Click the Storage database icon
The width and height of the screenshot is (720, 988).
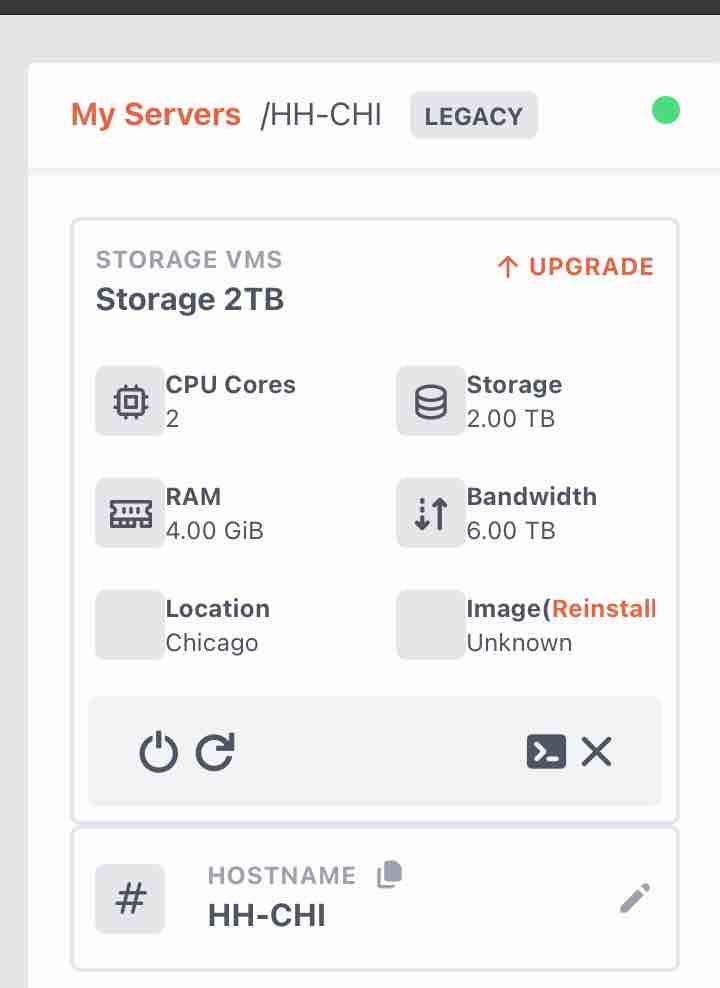(x=431, y=401)
